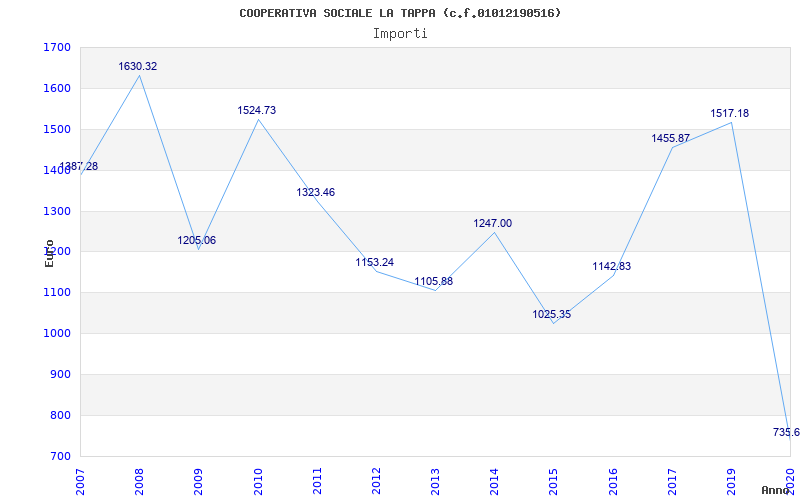Viewport: 800px width, 500px height.
Task: Select the 1455.87 data label for 2017
Action: 671,138
